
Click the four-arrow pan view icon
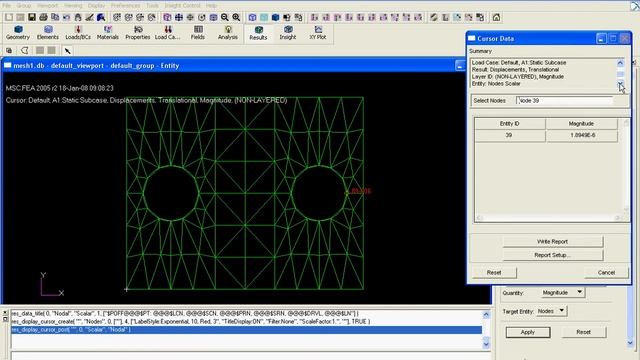179,17
